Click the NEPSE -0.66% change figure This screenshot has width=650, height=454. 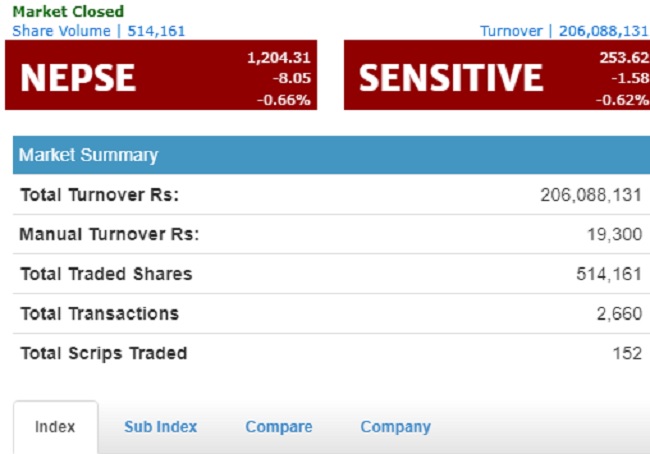[x=284, y=100]
